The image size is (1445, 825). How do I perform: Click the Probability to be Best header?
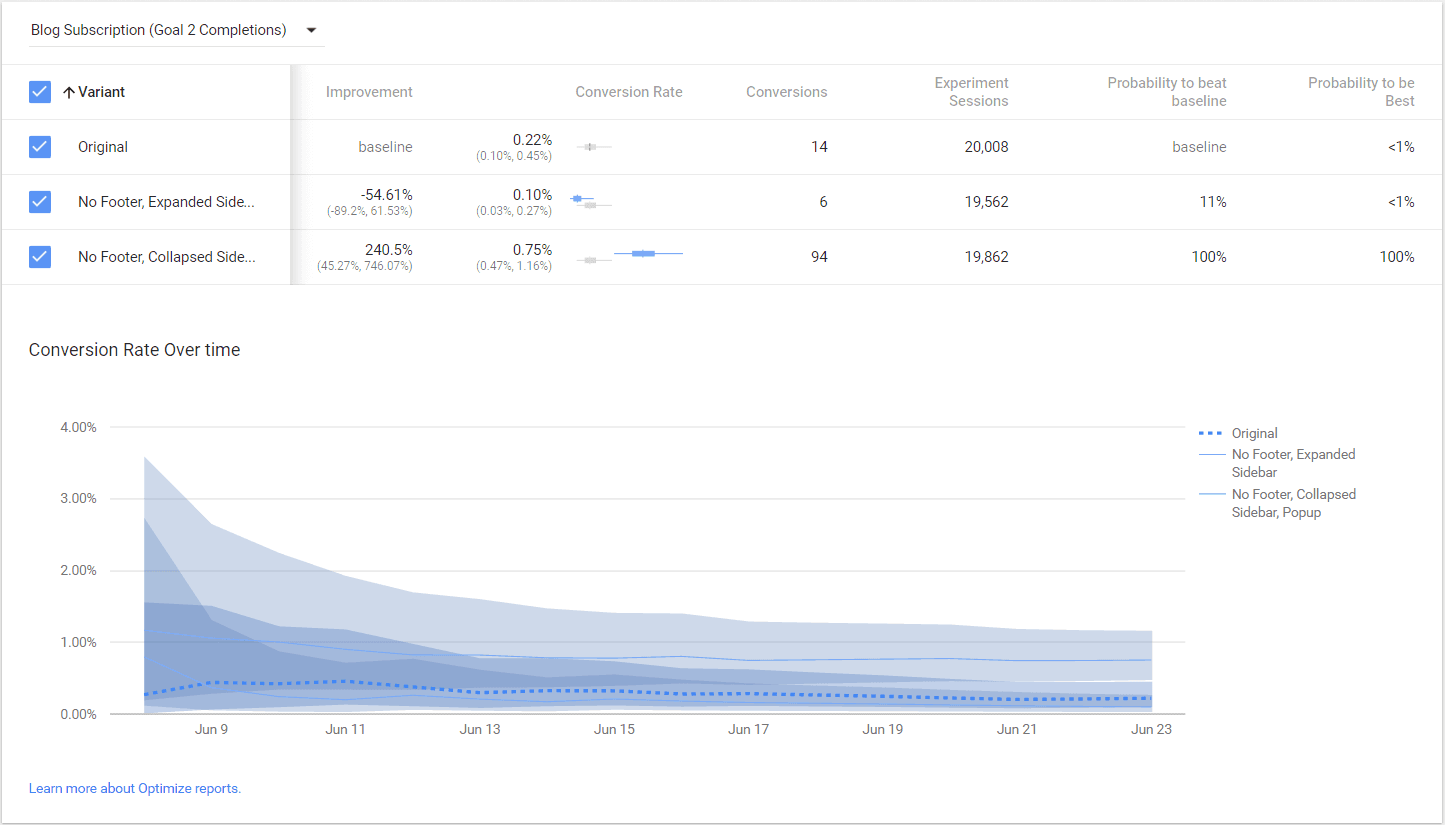(1360, 92)
